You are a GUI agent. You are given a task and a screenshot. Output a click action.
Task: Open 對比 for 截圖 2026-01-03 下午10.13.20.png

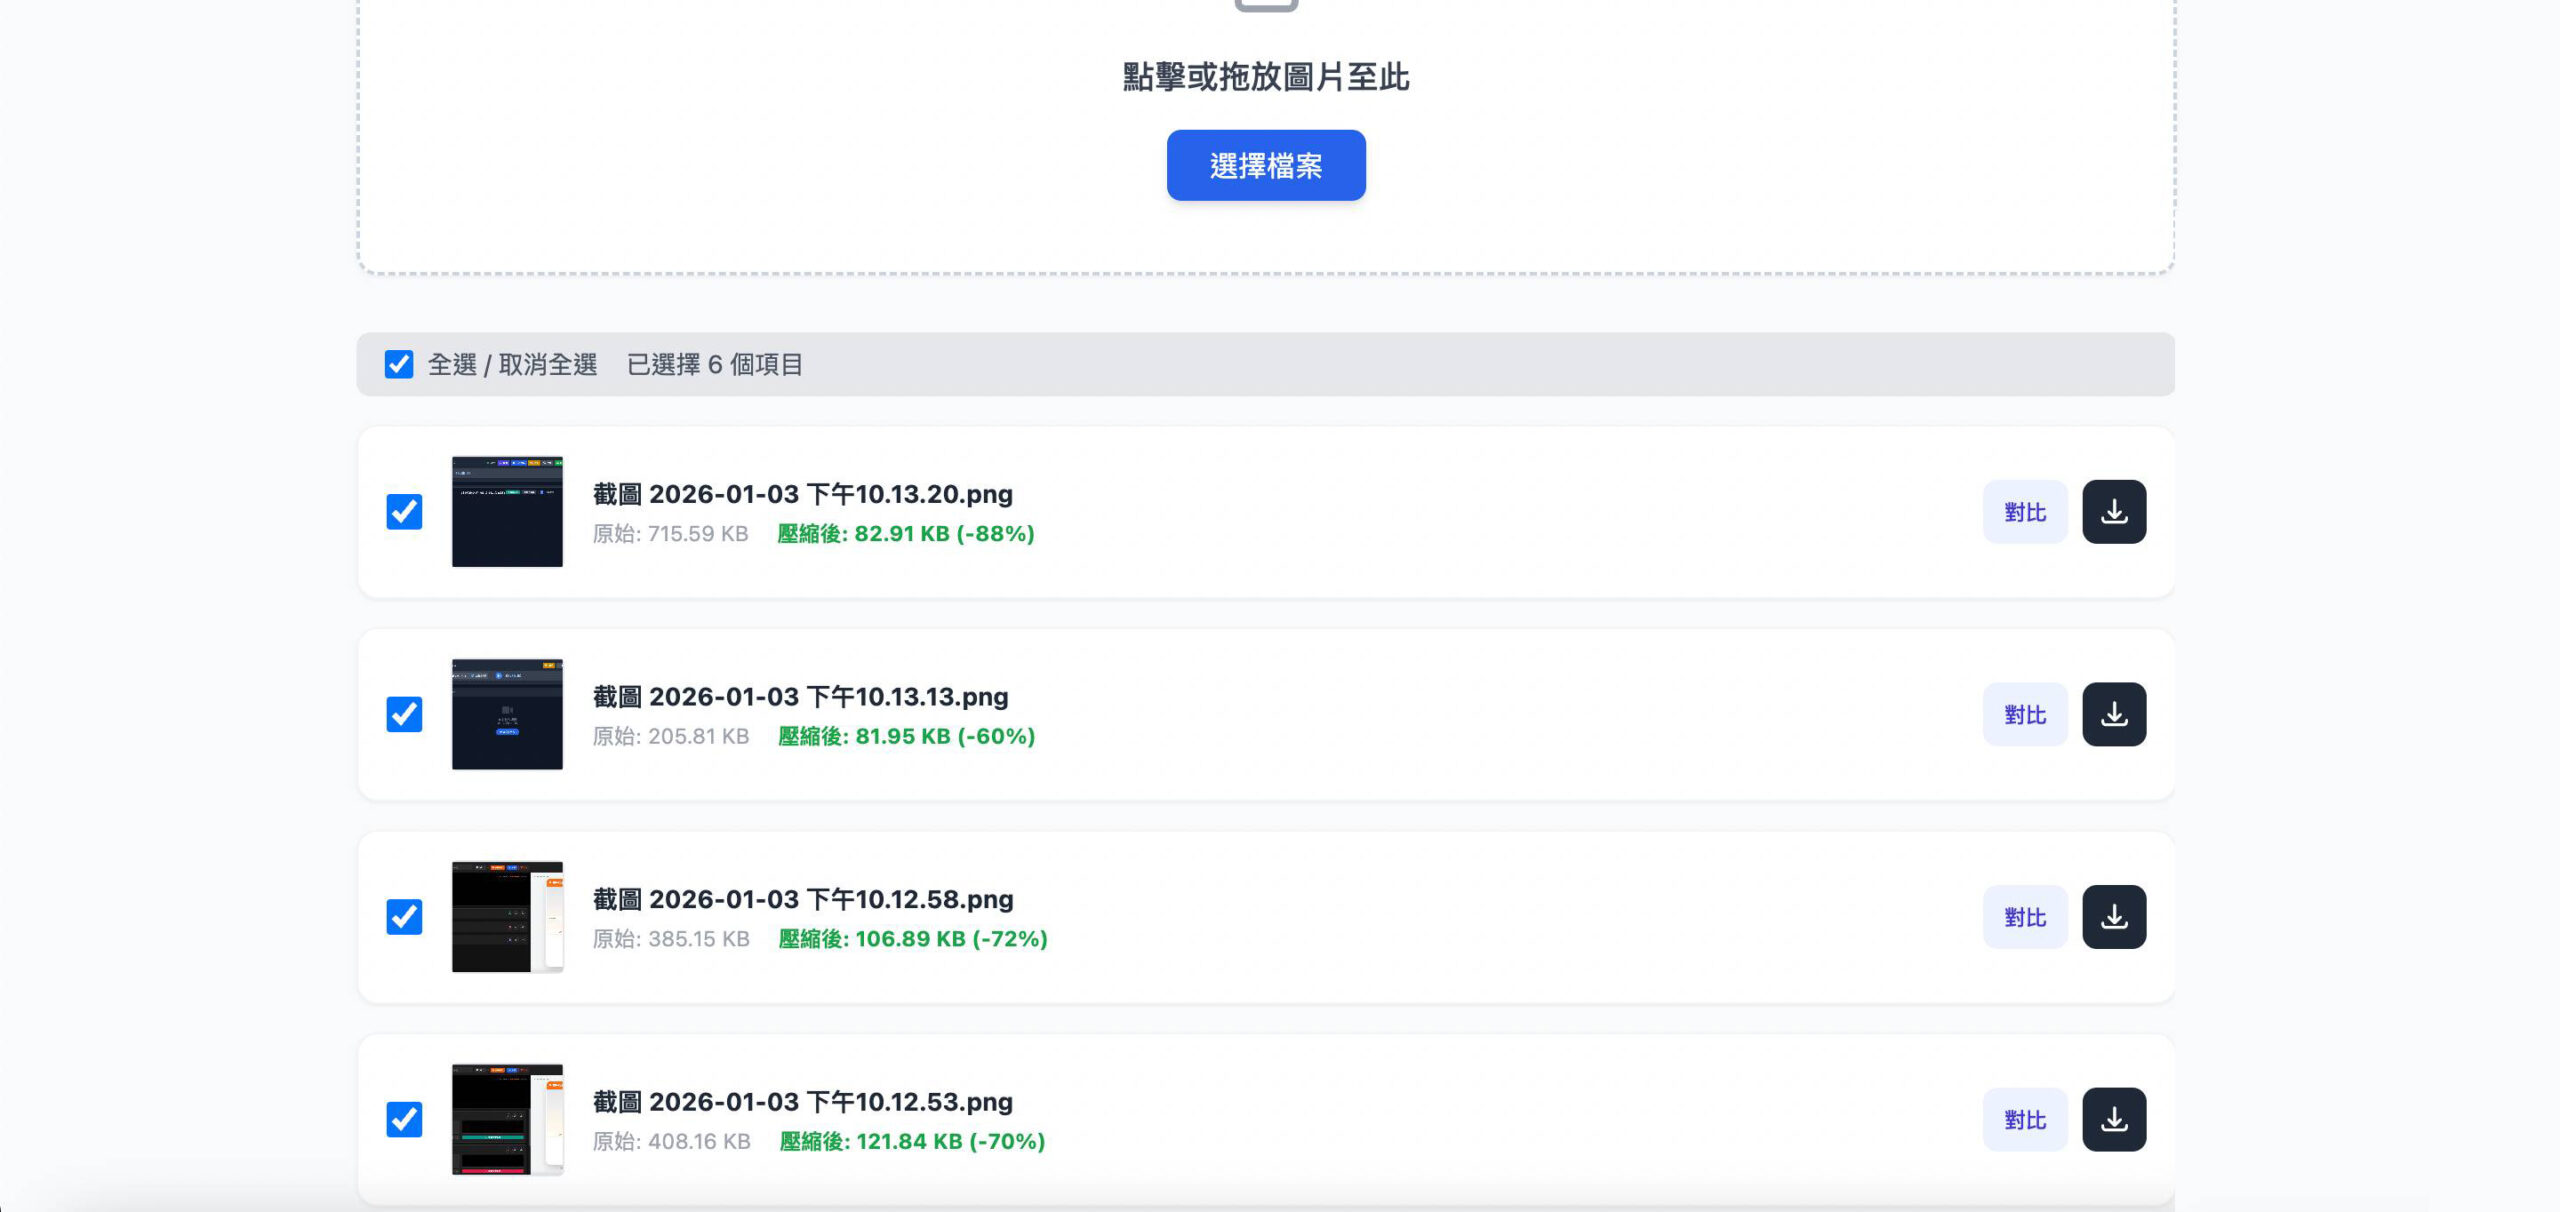pos(2025,511)
